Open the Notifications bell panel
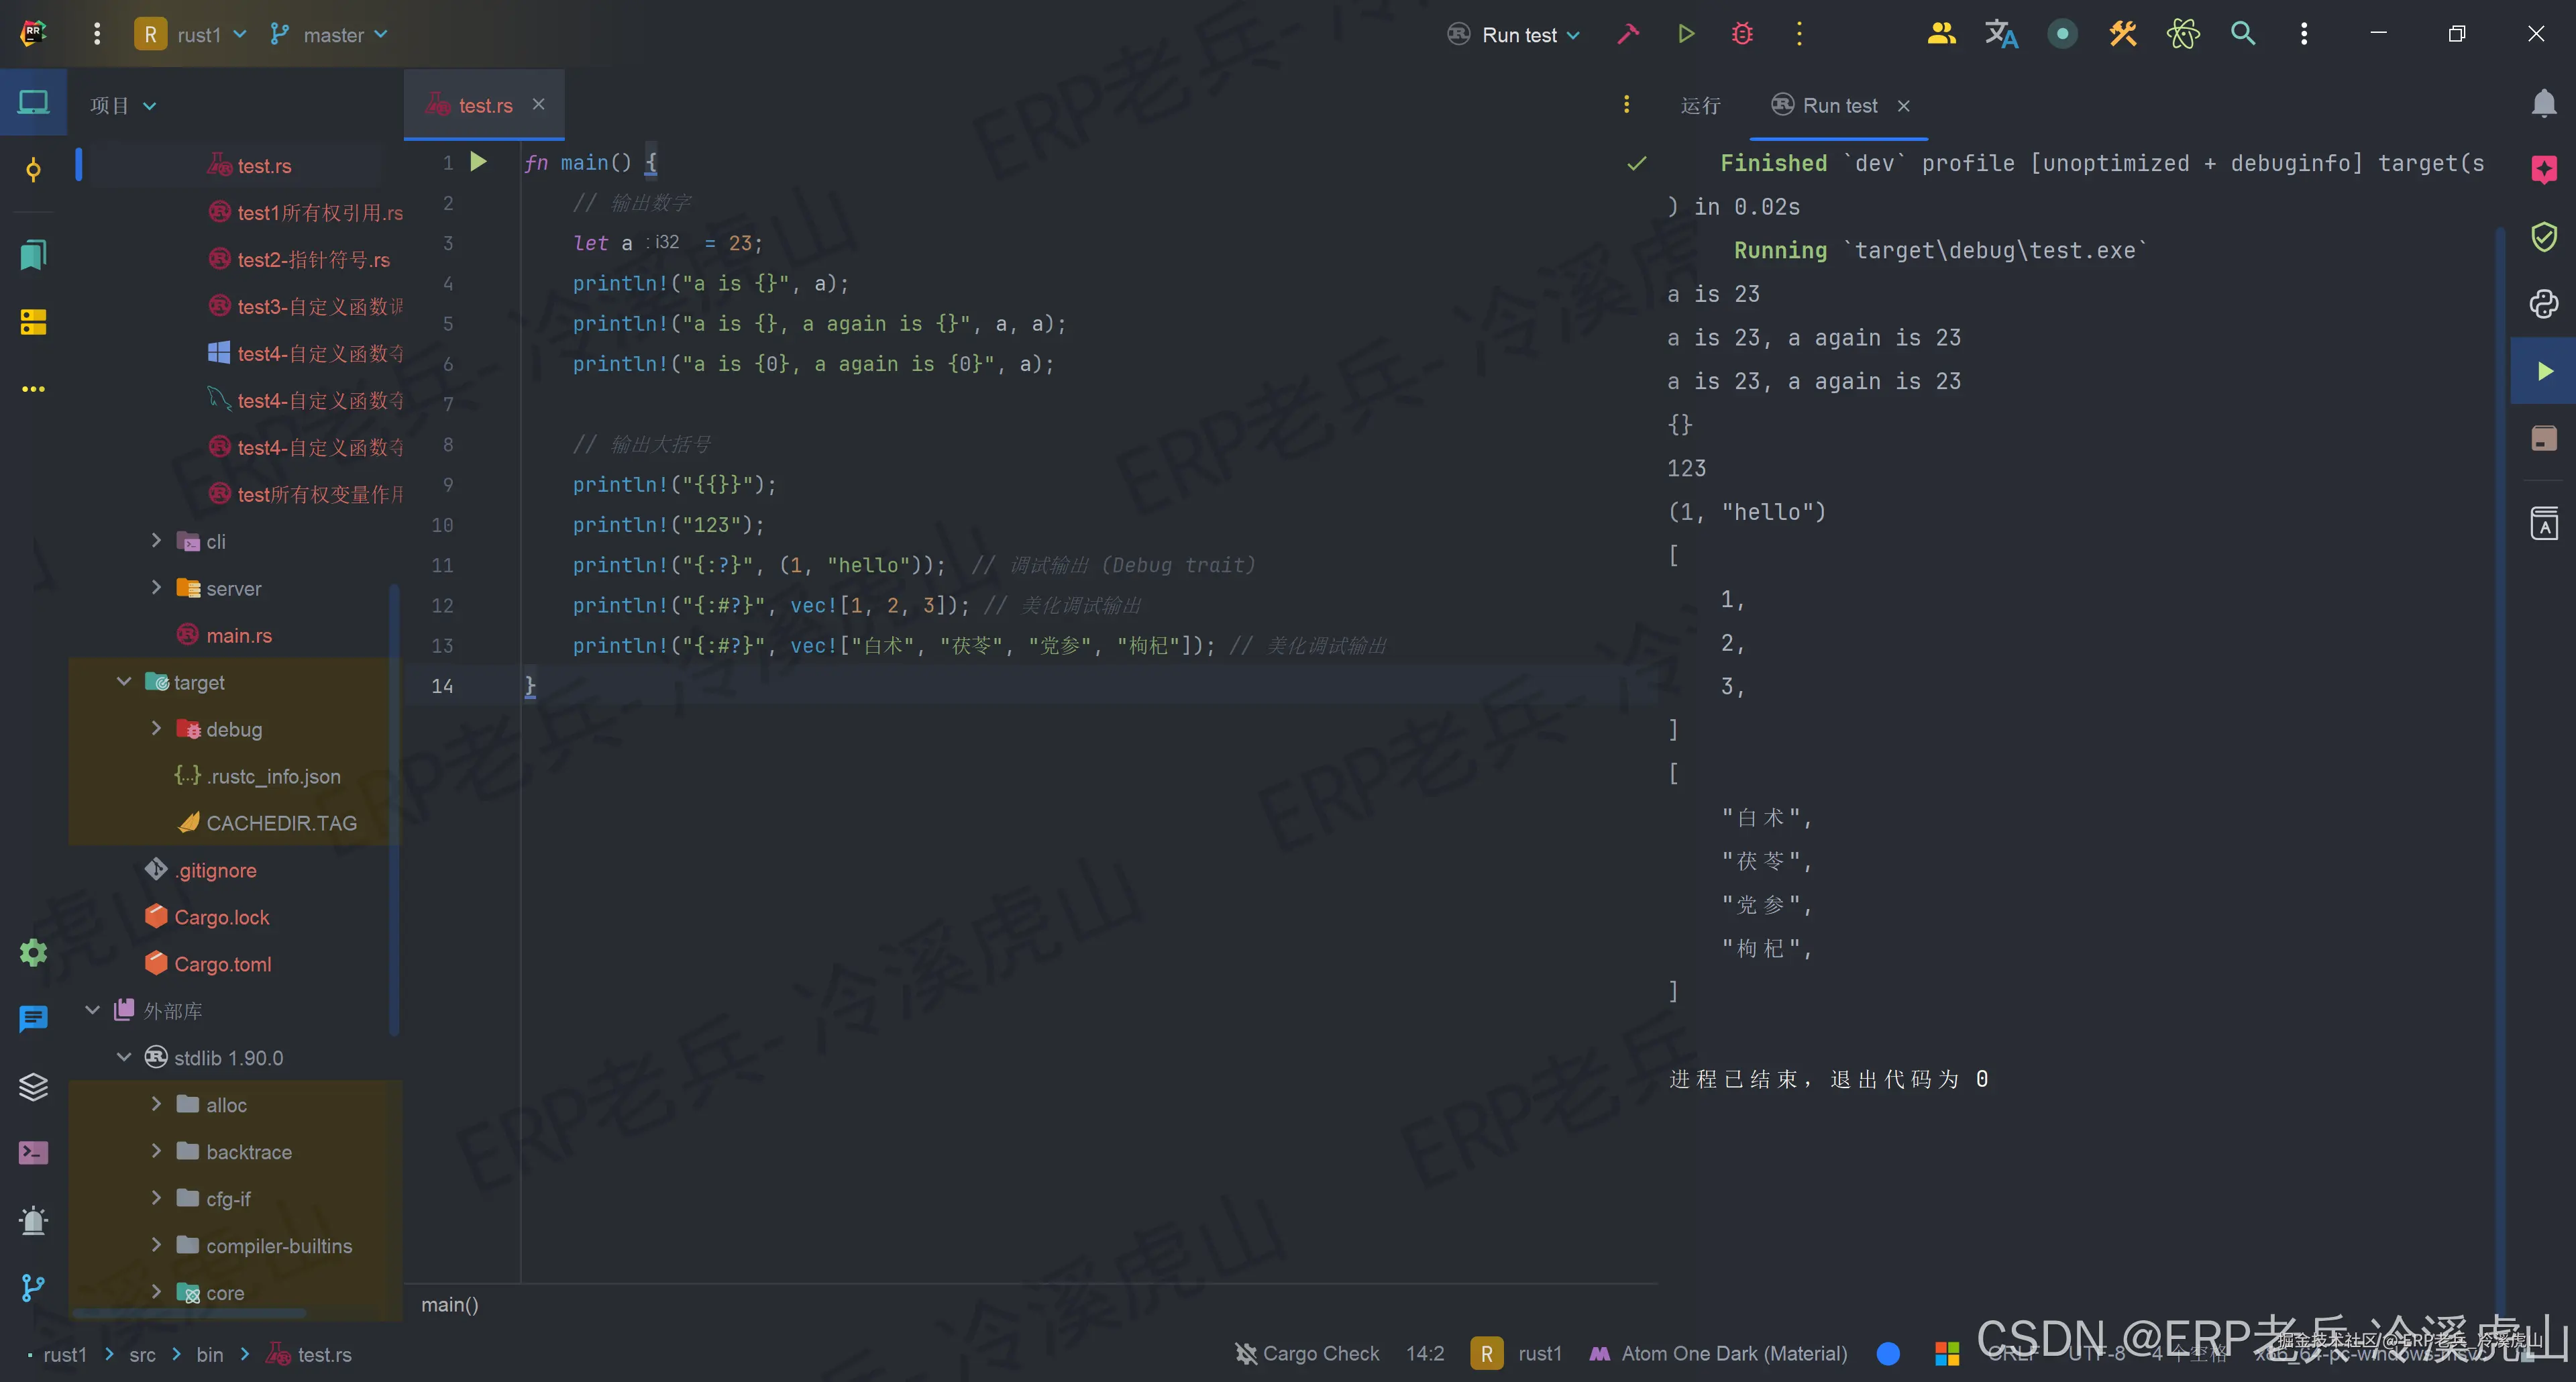The height and width of the screenshot is (1382, 2576). click(x=2543, y=103)
